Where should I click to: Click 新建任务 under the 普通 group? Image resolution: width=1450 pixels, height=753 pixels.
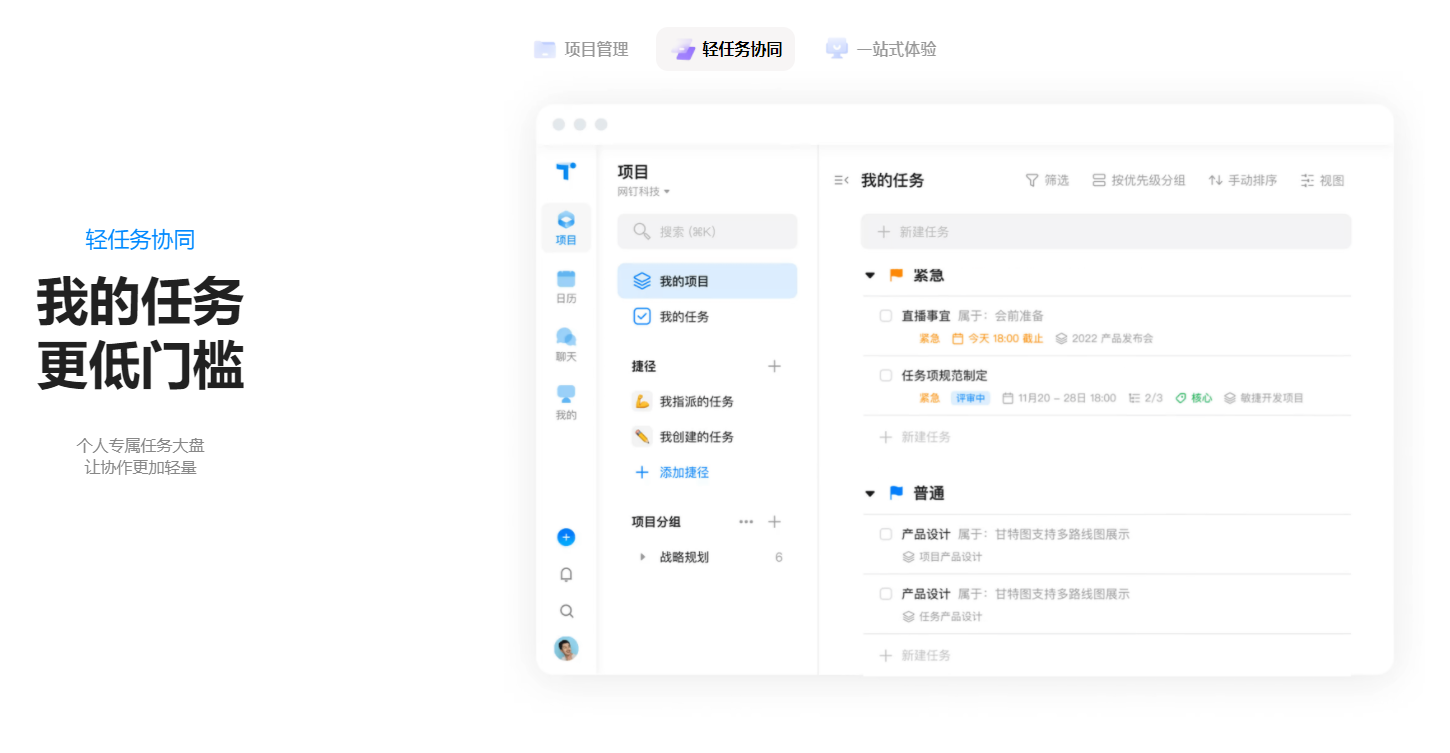[915, 655]
